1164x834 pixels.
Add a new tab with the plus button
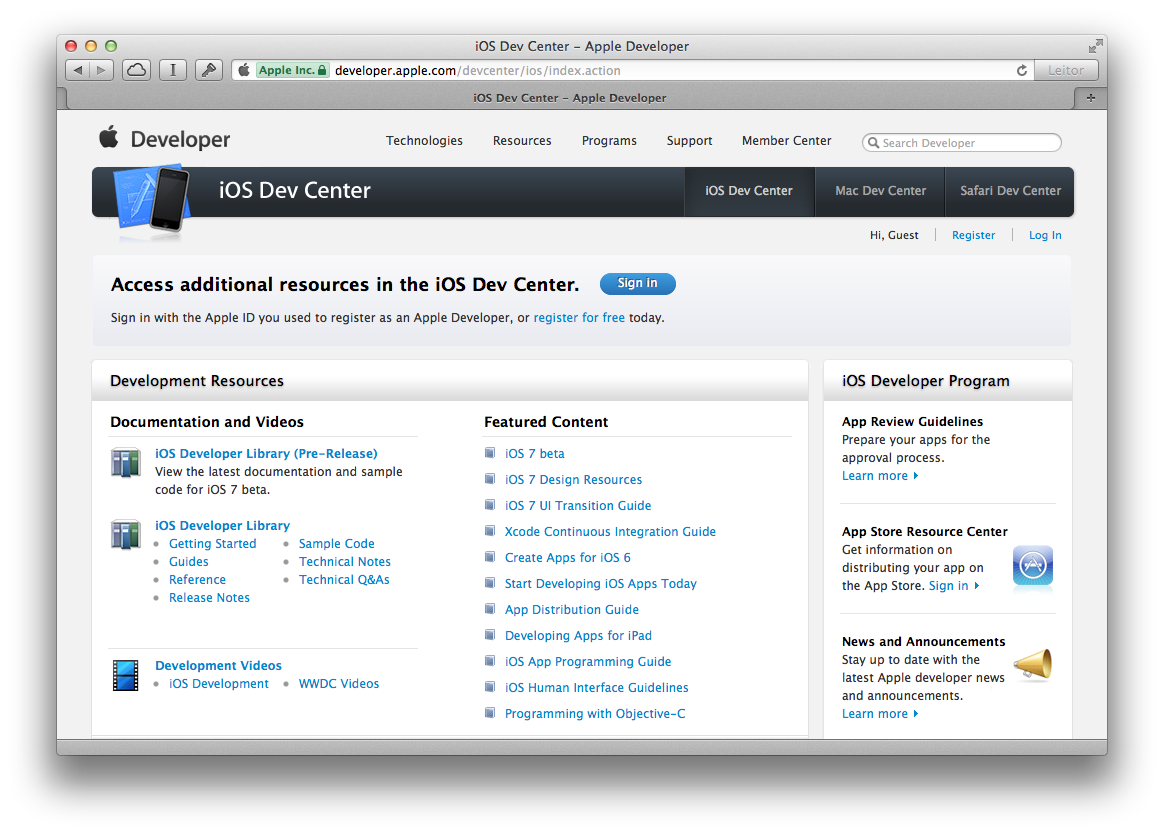click(x=1091, y=97)
